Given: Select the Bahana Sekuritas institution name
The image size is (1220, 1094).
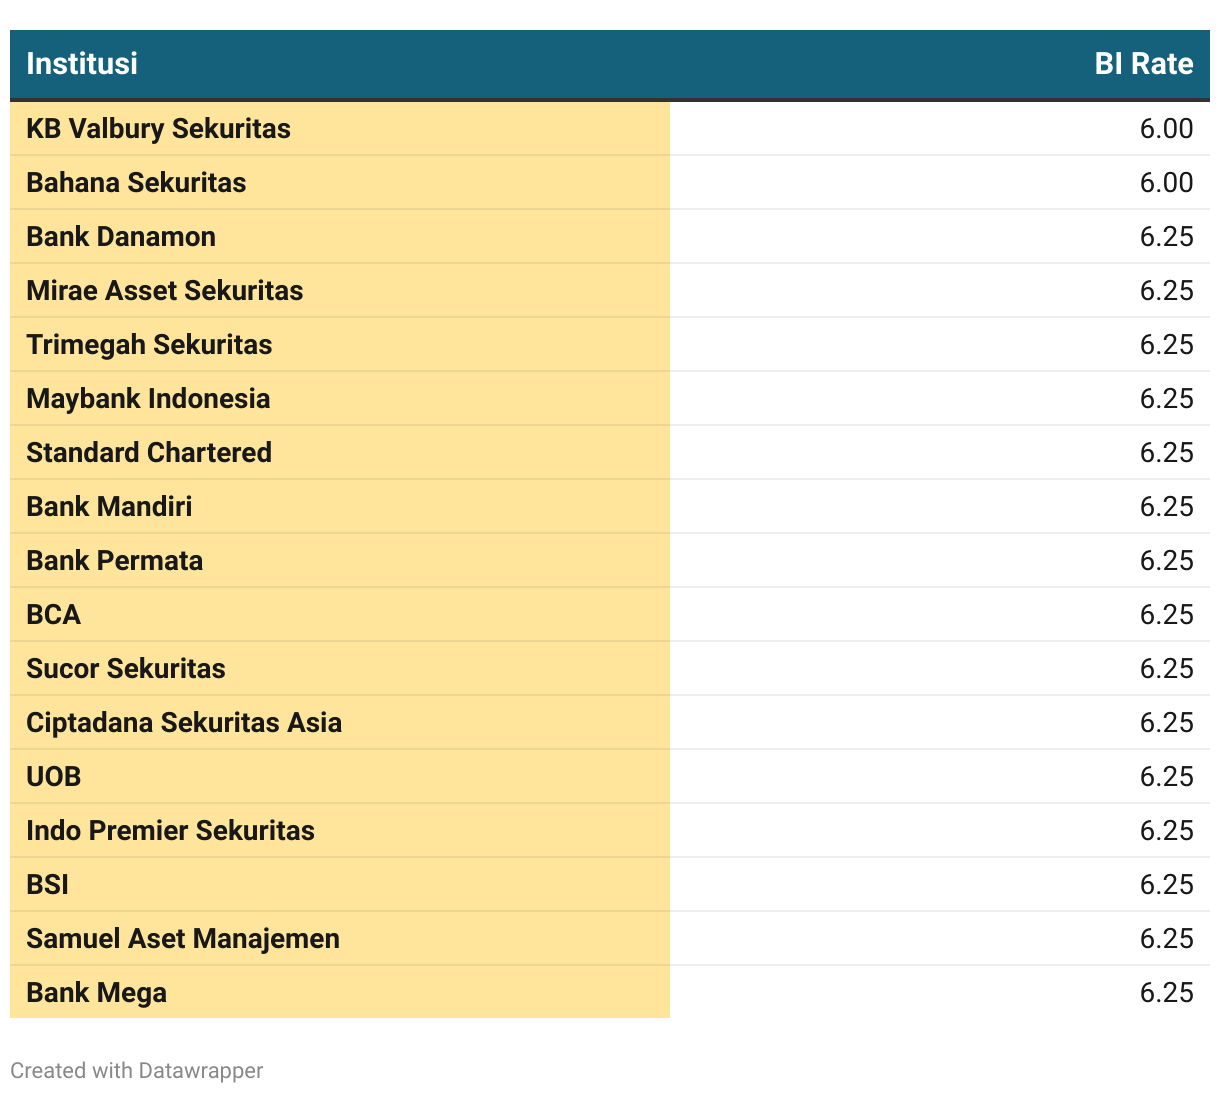Looking at the screenshot, I should pos(136,183).
